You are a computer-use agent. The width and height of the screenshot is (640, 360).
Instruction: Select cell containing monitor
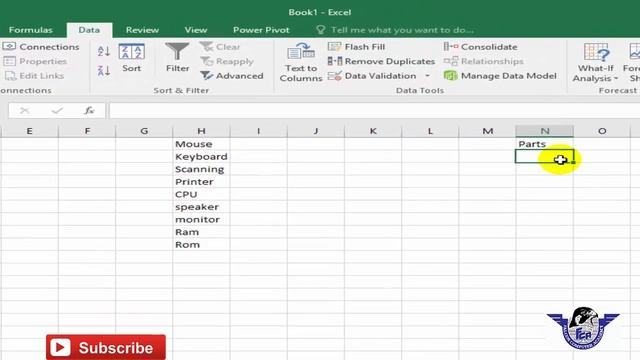tap(201, 220)
